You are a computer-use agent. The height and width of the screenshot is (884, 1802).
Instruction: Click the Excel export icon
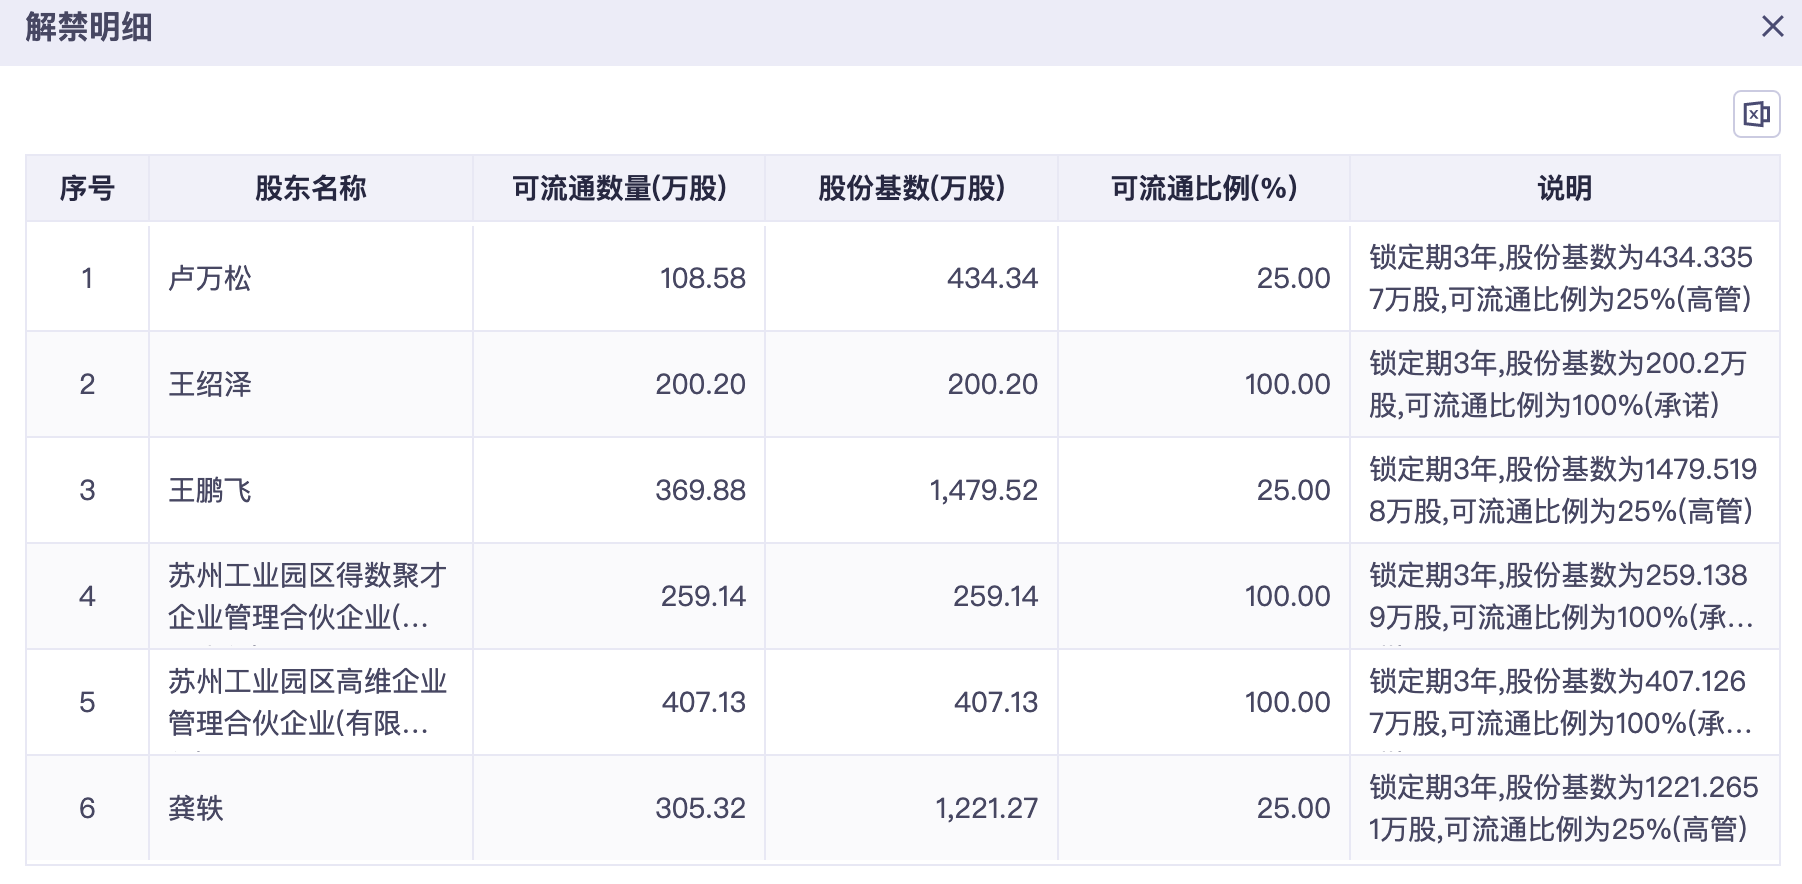[x=1756, y=114]
